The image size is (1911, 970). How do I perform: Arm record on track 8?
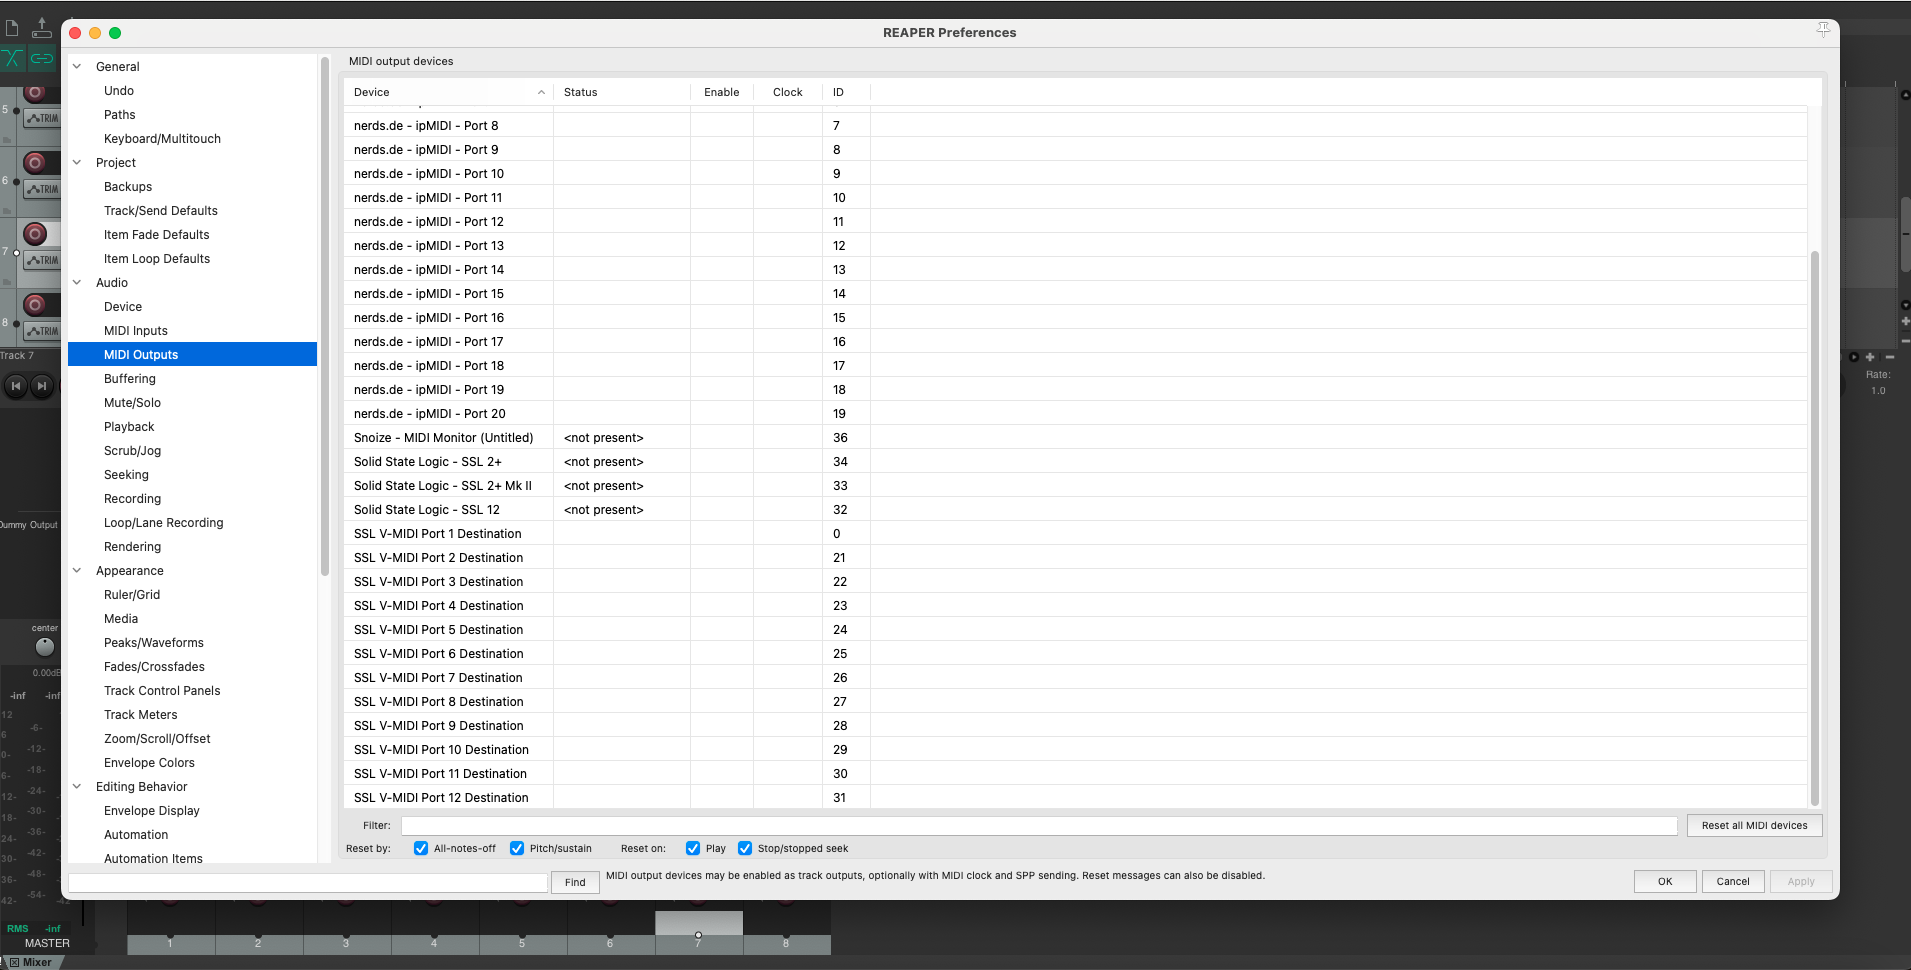35,305
